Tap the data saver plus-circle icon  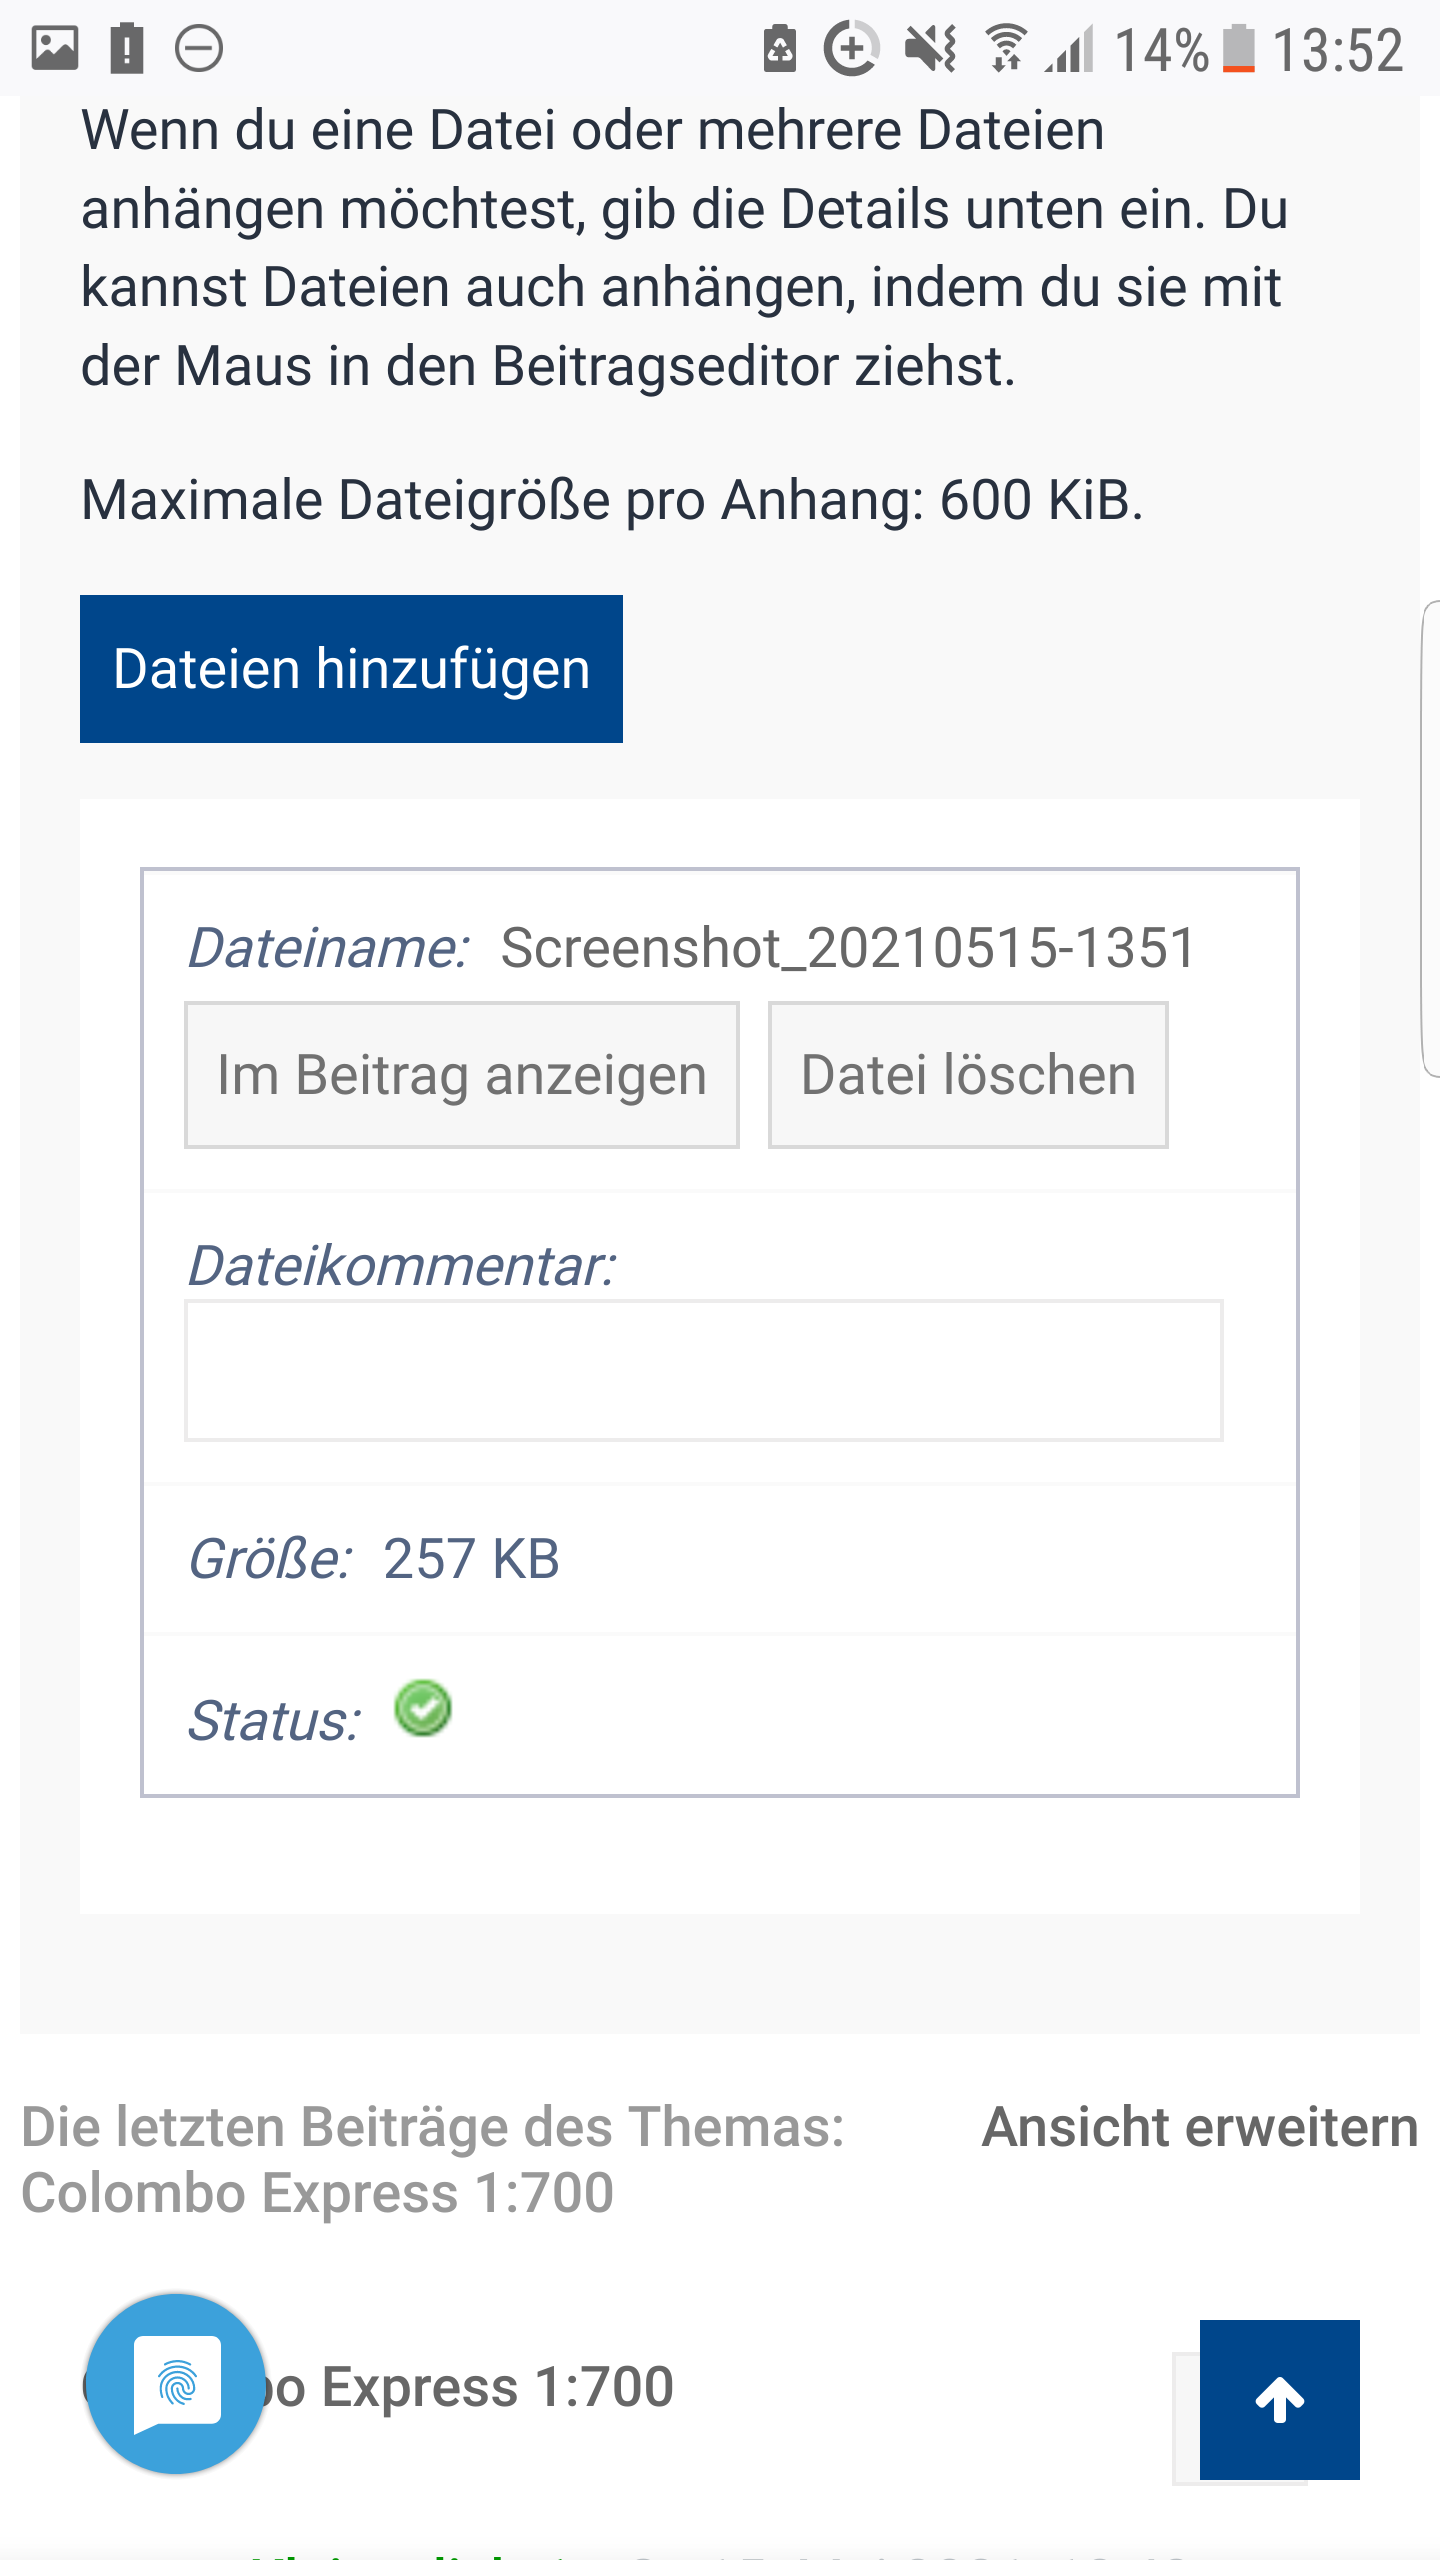point(851,49)
